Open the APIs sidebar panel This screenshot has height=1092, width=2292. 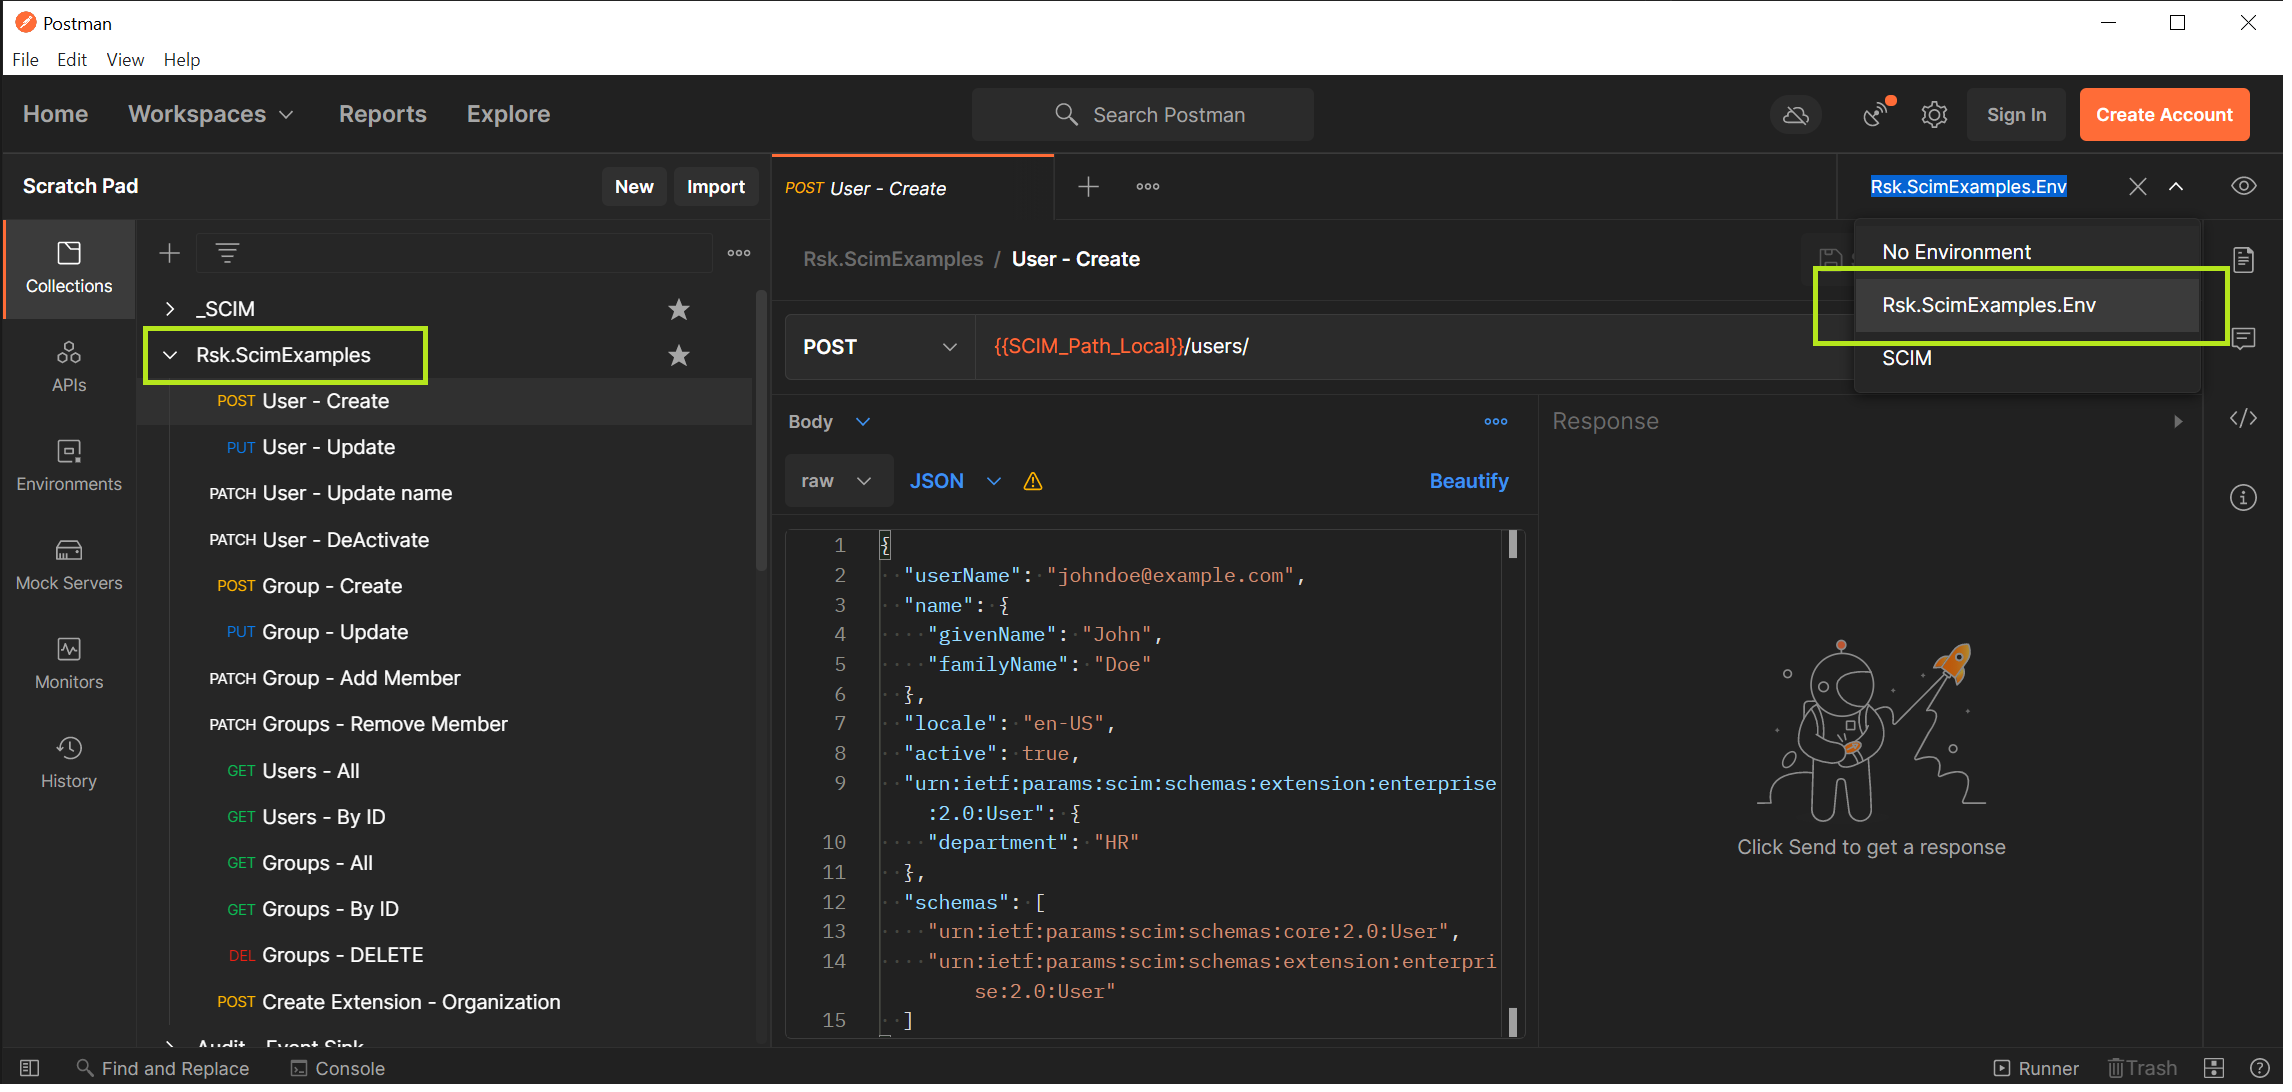click(x=69, y=367)
